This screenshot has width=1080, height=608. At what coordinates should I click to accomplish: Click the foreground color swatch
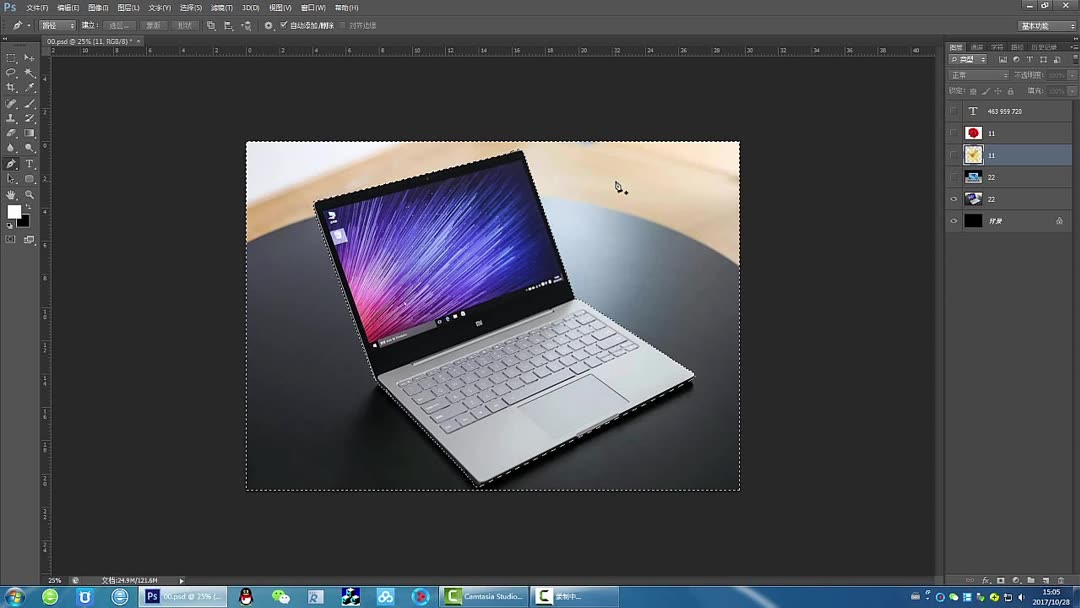pos(13,211)
